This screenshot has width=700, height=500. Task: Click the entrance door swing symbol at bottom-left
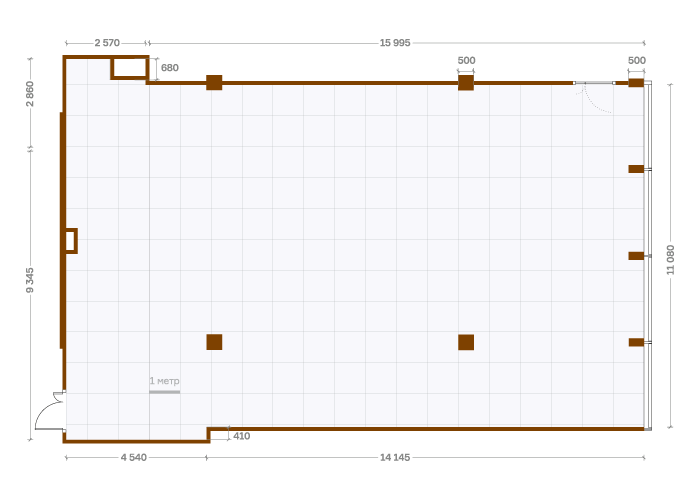[50, 414]
